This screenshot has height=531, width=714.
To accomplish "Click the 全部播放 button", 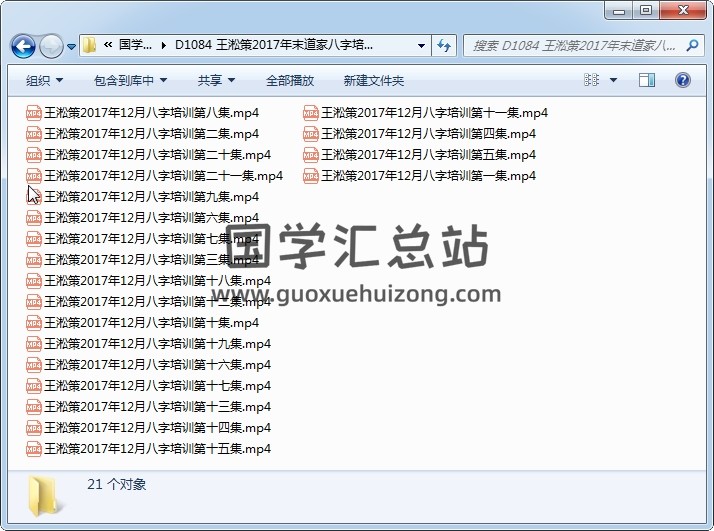I will 290,81.
